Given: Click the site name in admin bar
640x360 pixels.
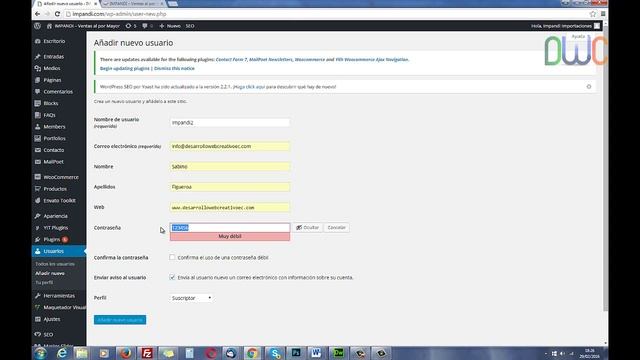Looking at the screenshot, I should point(83,26).
